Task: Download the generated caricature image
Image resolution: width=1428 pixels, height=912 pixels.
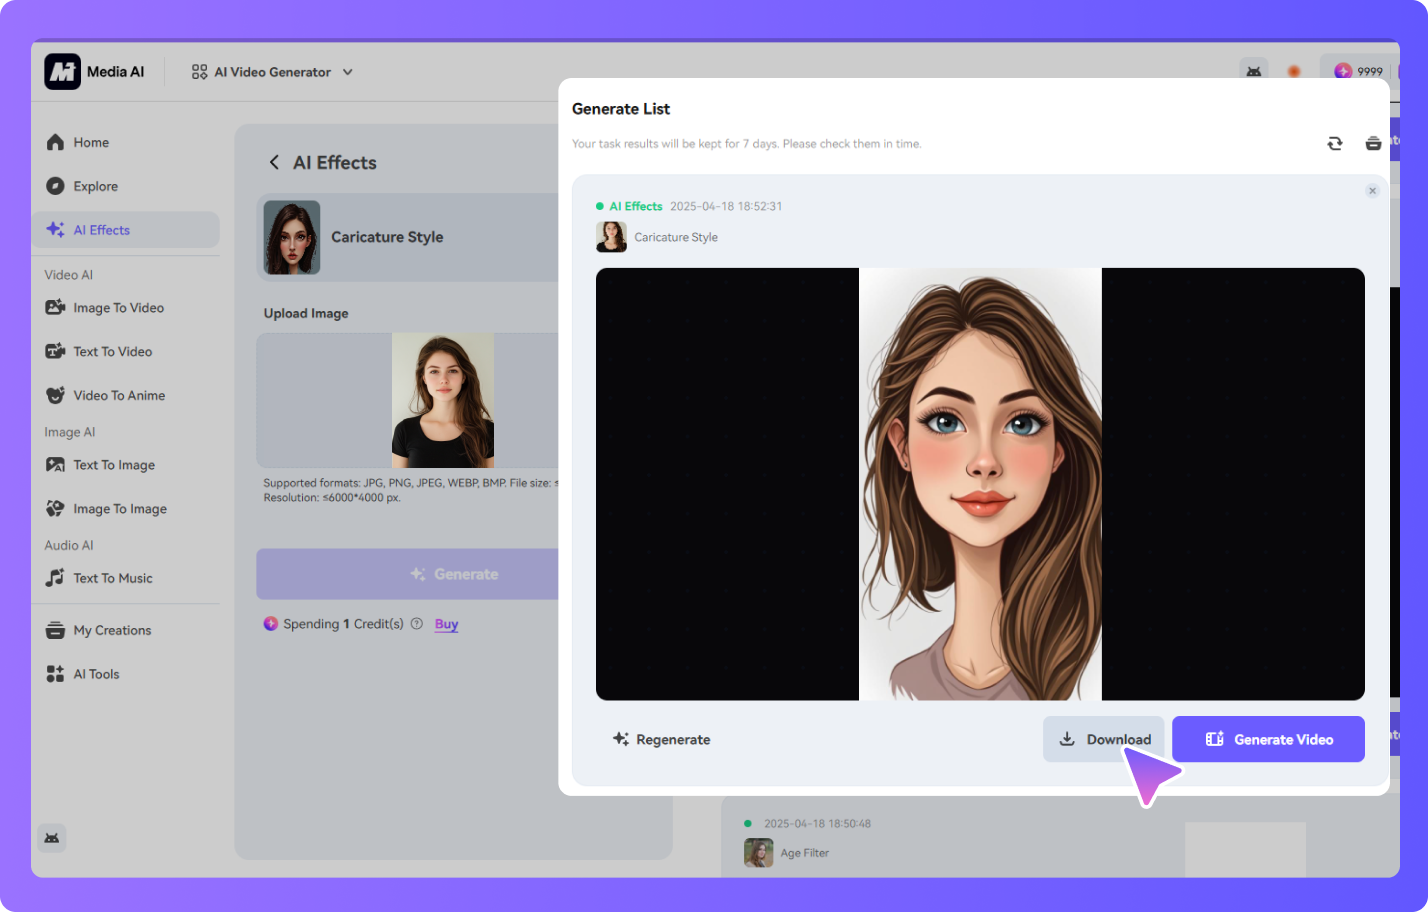Action: (1103, 740)
